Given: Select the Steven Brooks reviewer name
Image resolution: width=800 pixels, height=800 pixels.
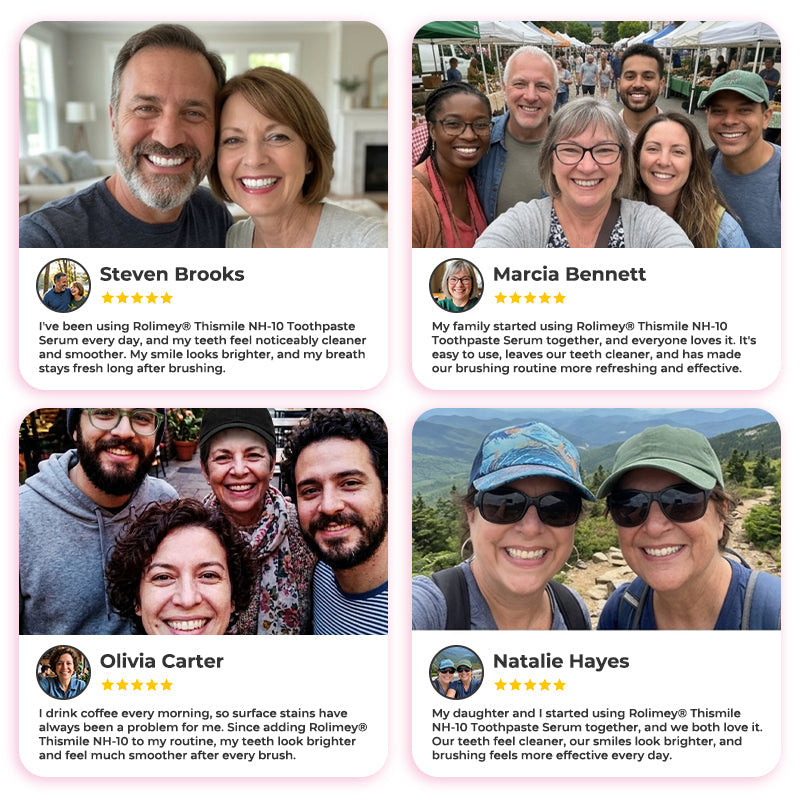Looking at the screenshot, I should (x=172, y=274).
